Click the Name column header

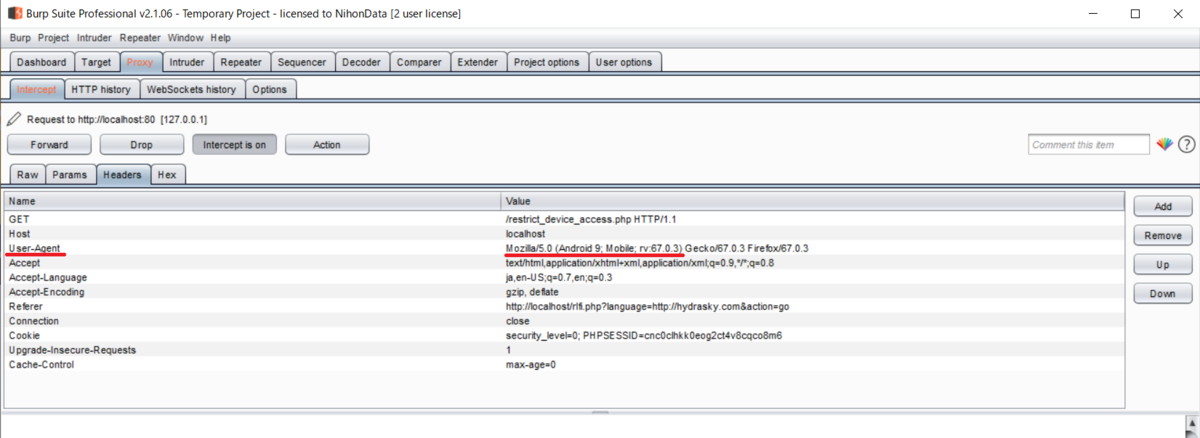[x=252, y=201]
